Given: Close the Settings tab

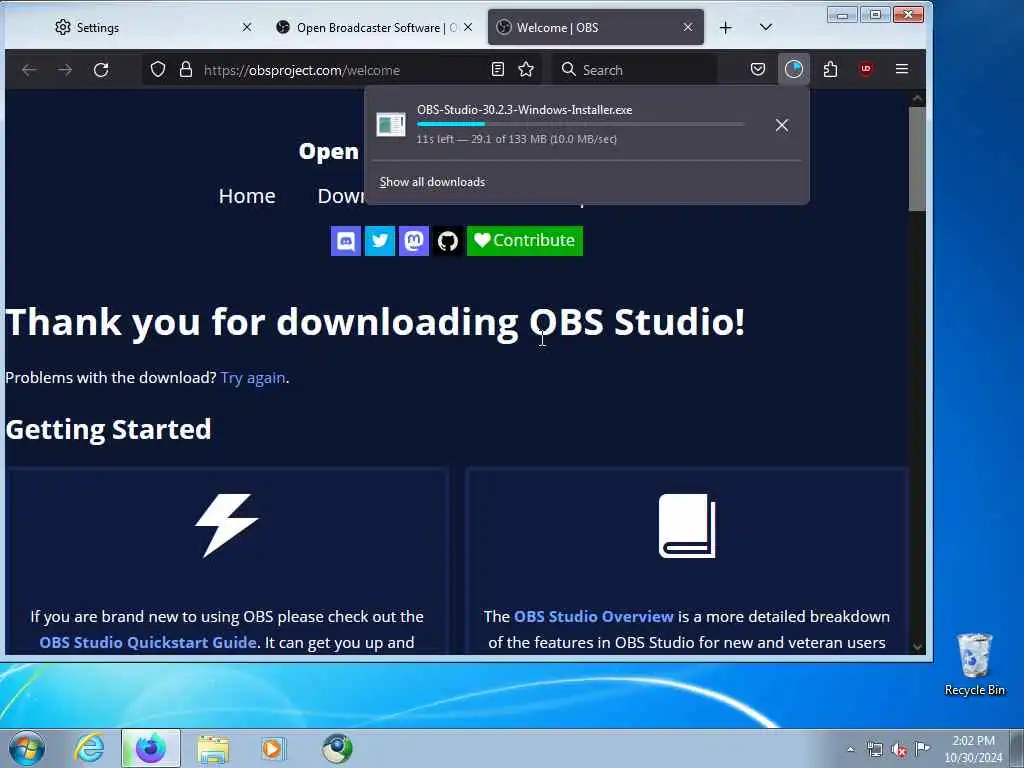Looking at the screenshot, I should (x=247, y=27).
